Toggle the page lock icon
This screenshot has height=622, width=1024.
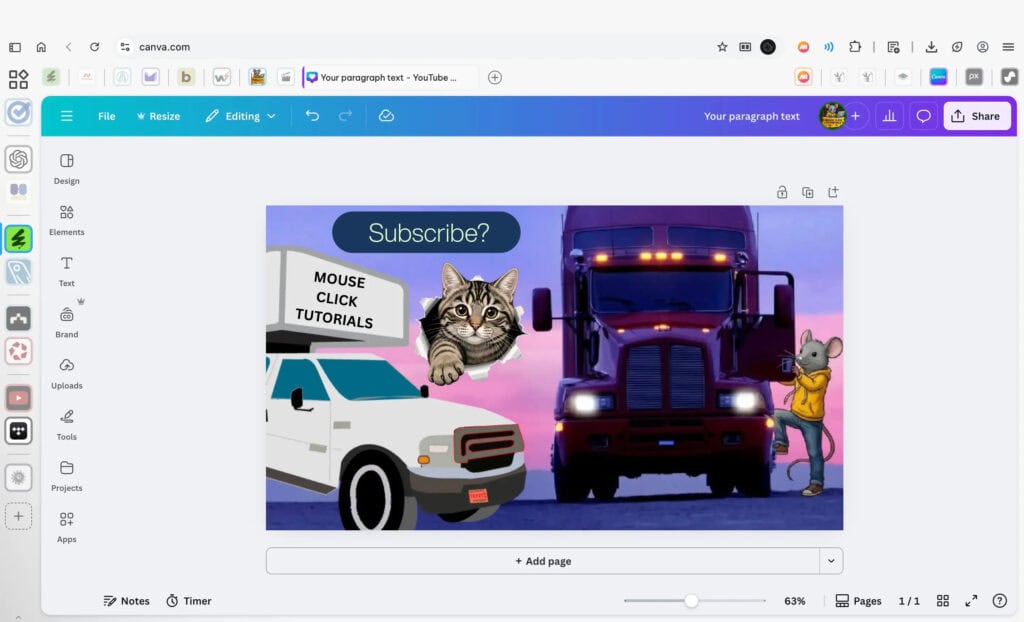[782, 192]
